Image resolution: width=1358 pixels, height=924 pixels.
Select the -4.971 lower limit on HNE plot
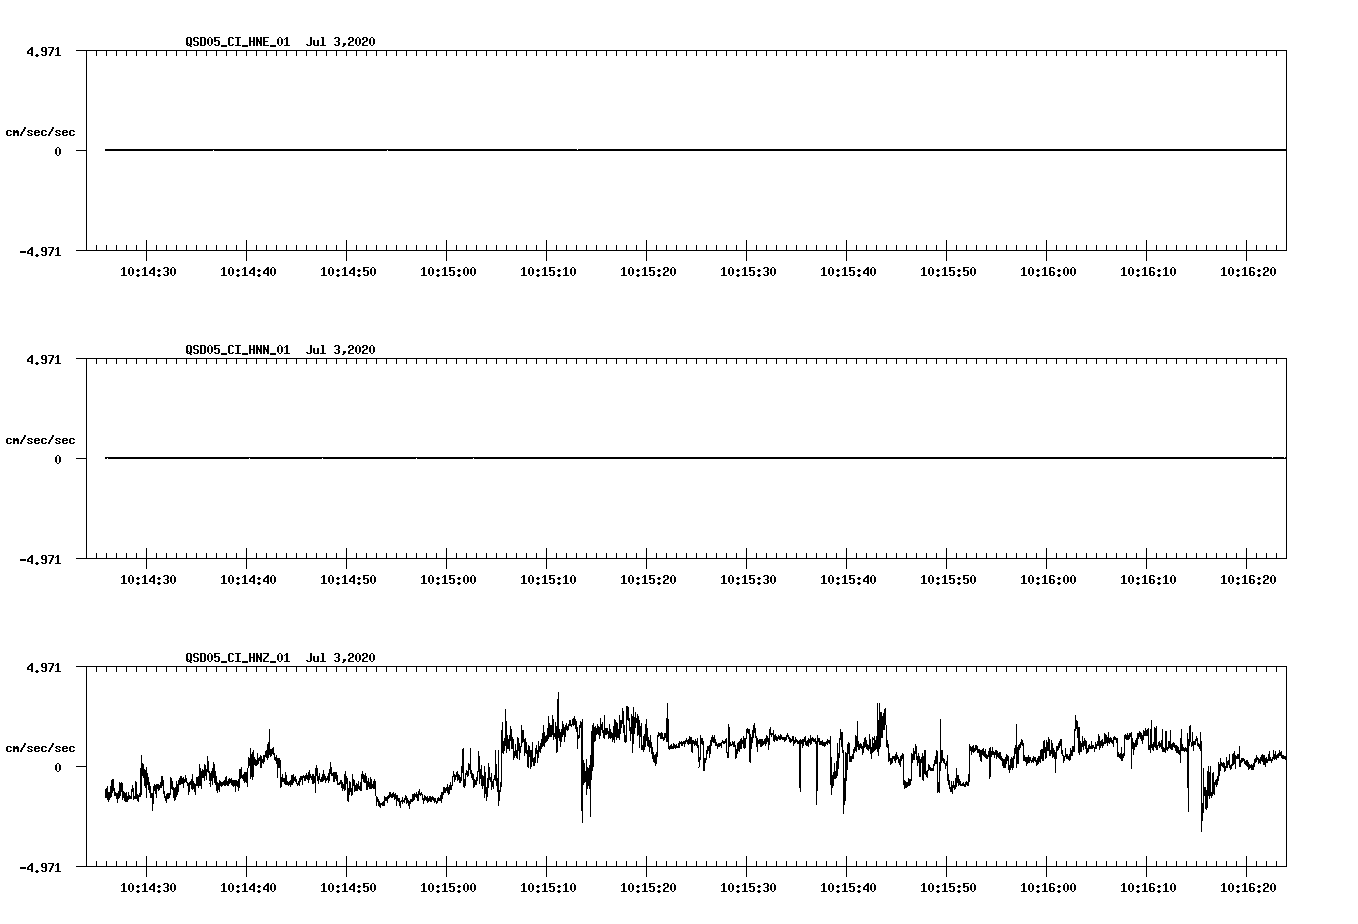40,251
